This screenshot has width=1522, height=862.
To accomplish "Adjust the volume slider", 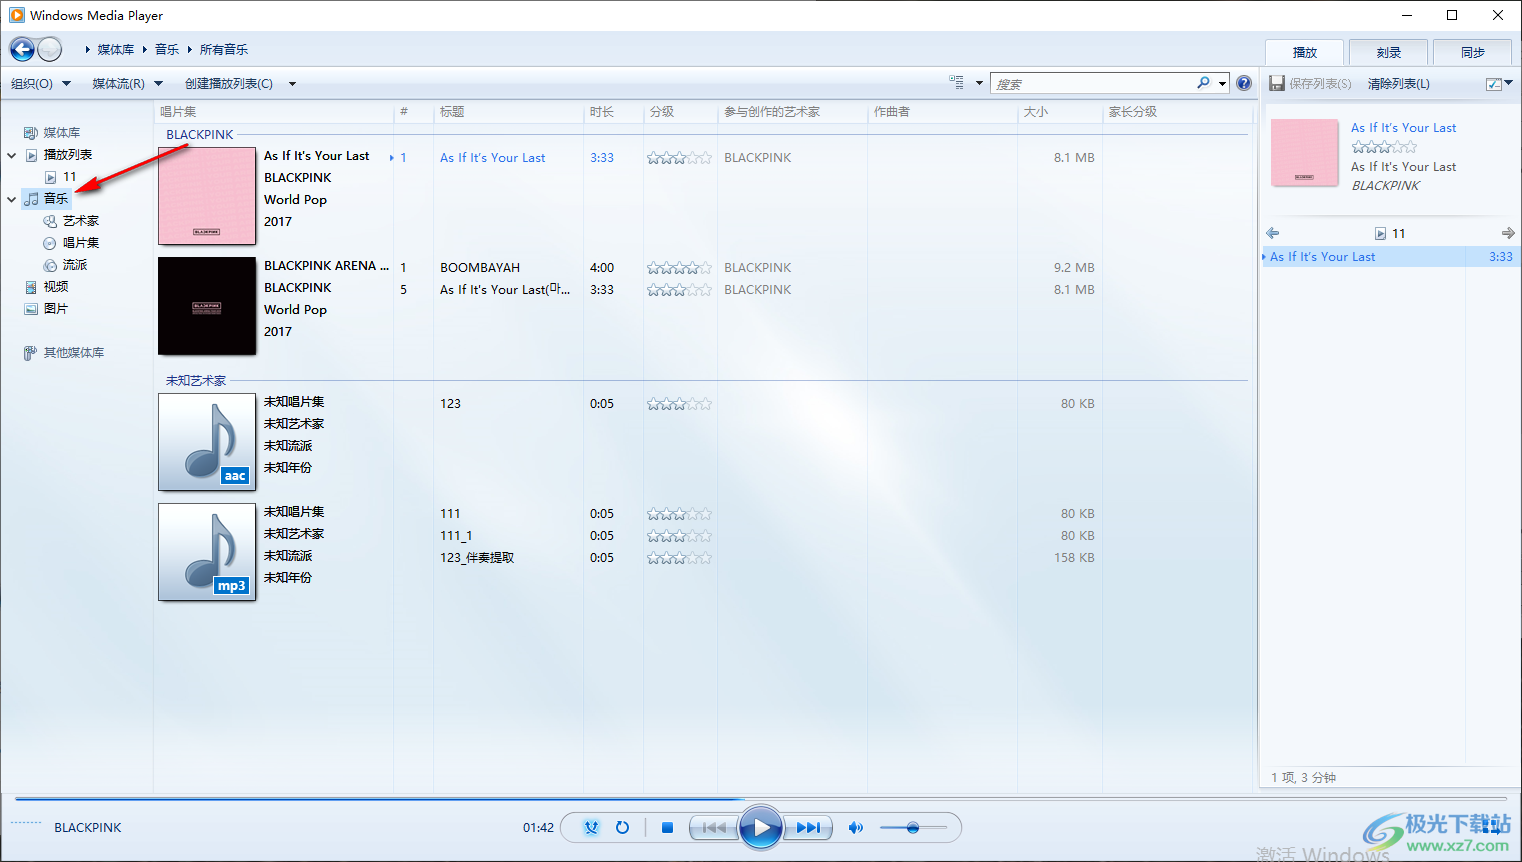I will point(913,827).
